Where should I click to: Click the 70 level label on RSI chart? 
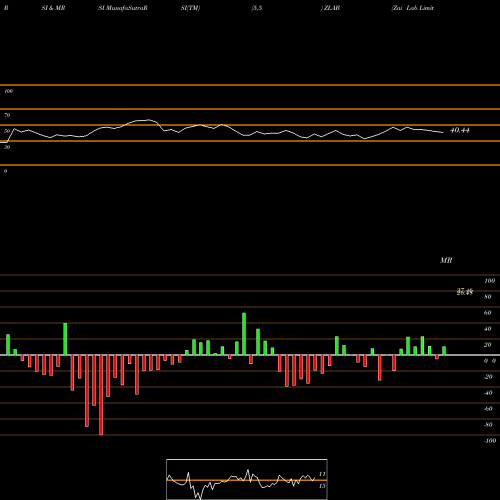click(7, 115)
